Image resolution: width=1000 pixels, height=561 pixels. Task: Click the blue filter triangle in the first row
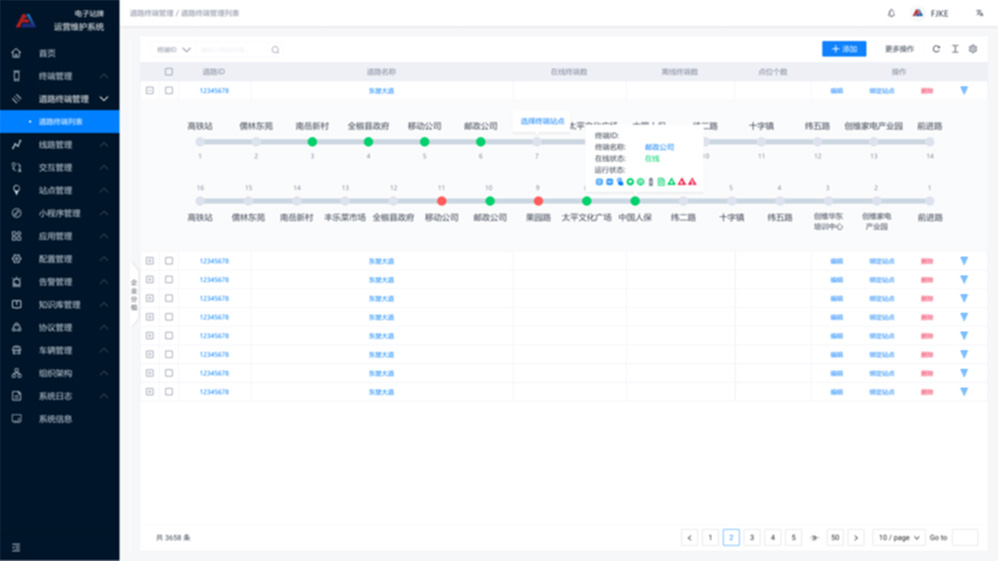pos(964,91)
